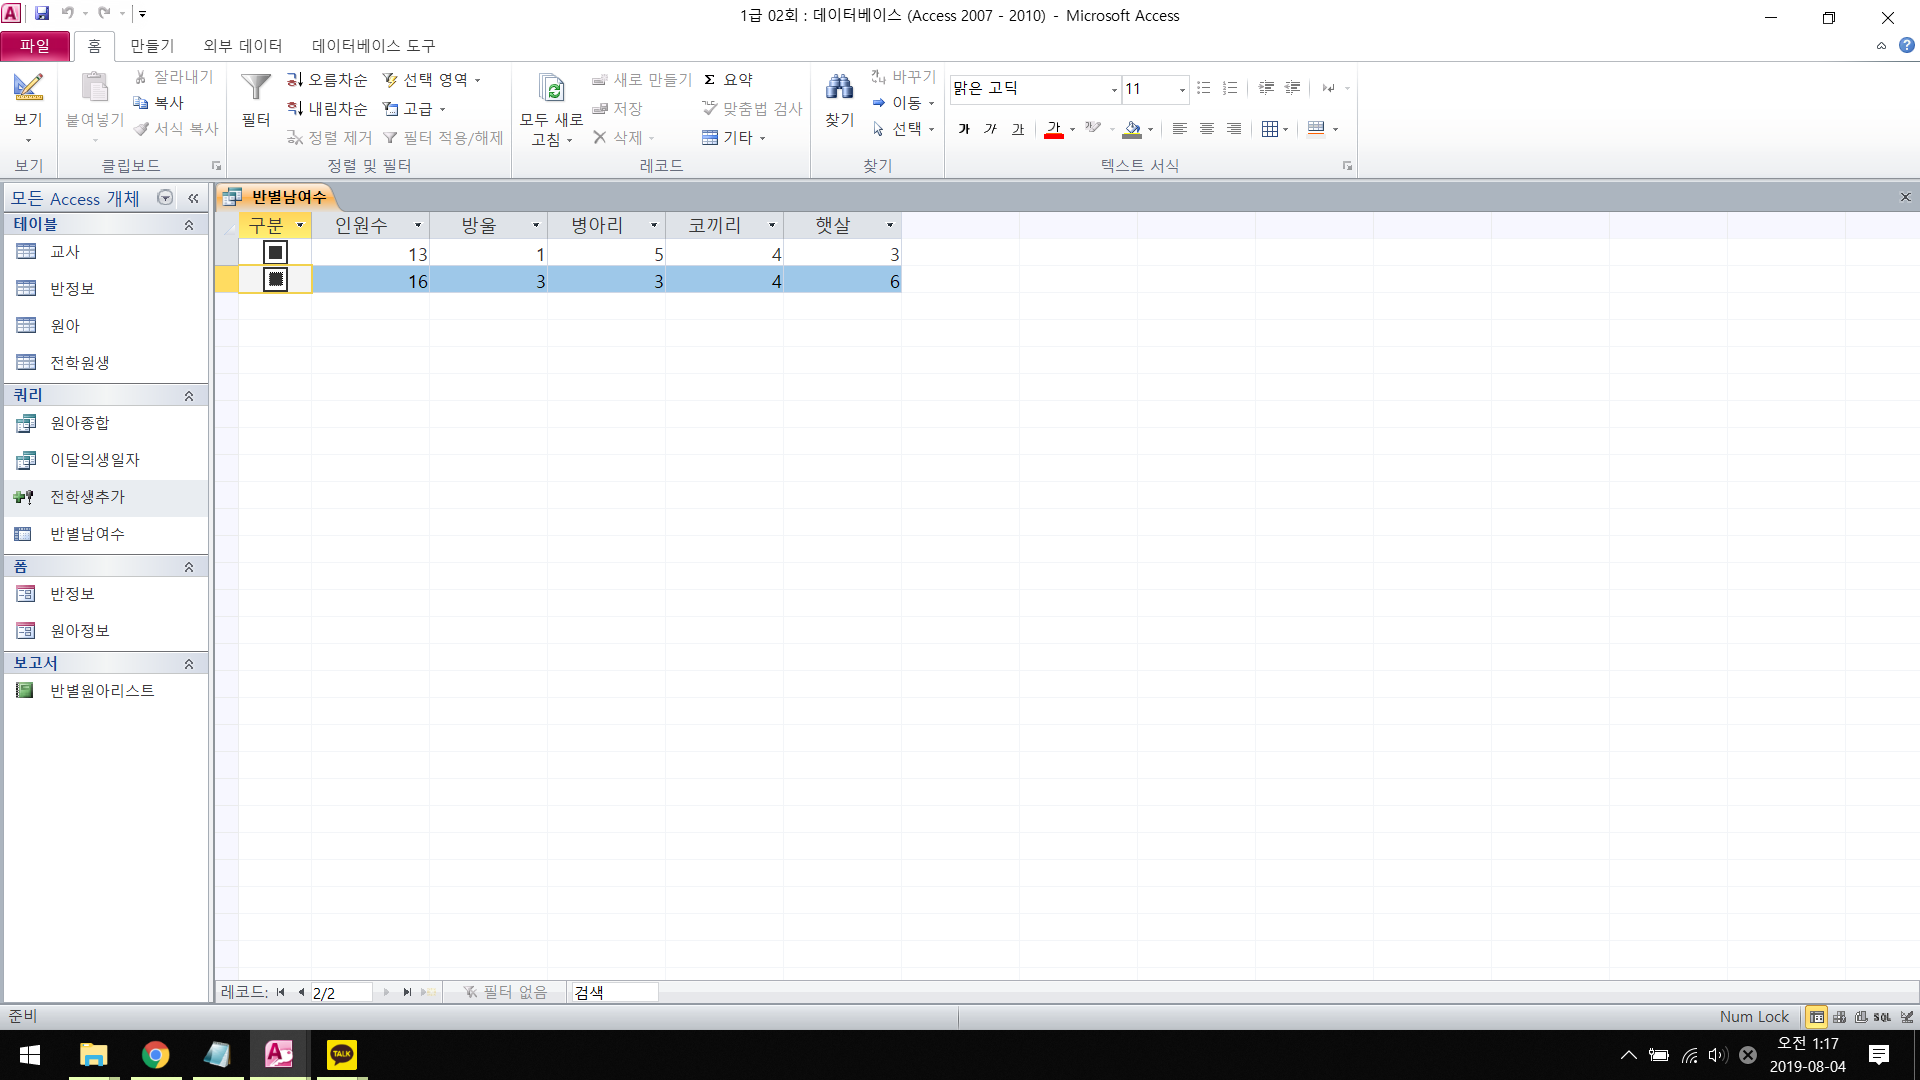The height and width of the screenshot is (1080, 1920).
Task: Open the 인원수 column filter dropdown
Action: 418,226
